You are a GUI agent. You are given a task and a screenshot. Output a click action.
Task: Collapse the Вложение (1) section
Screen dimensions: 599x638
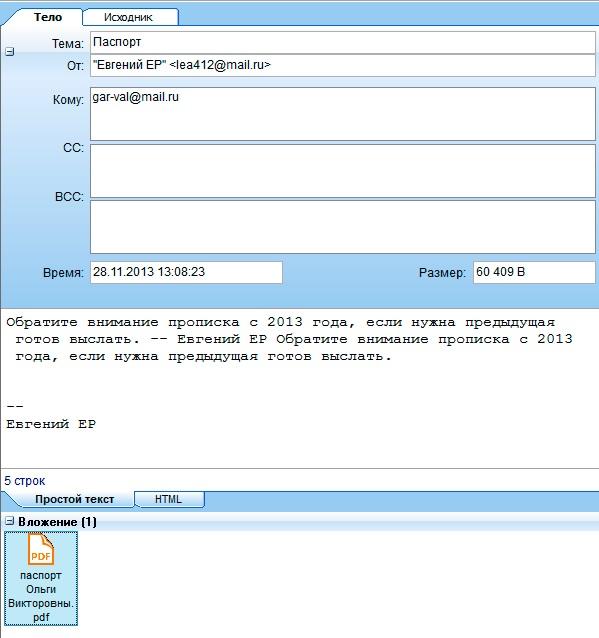[x=9, y=521]
